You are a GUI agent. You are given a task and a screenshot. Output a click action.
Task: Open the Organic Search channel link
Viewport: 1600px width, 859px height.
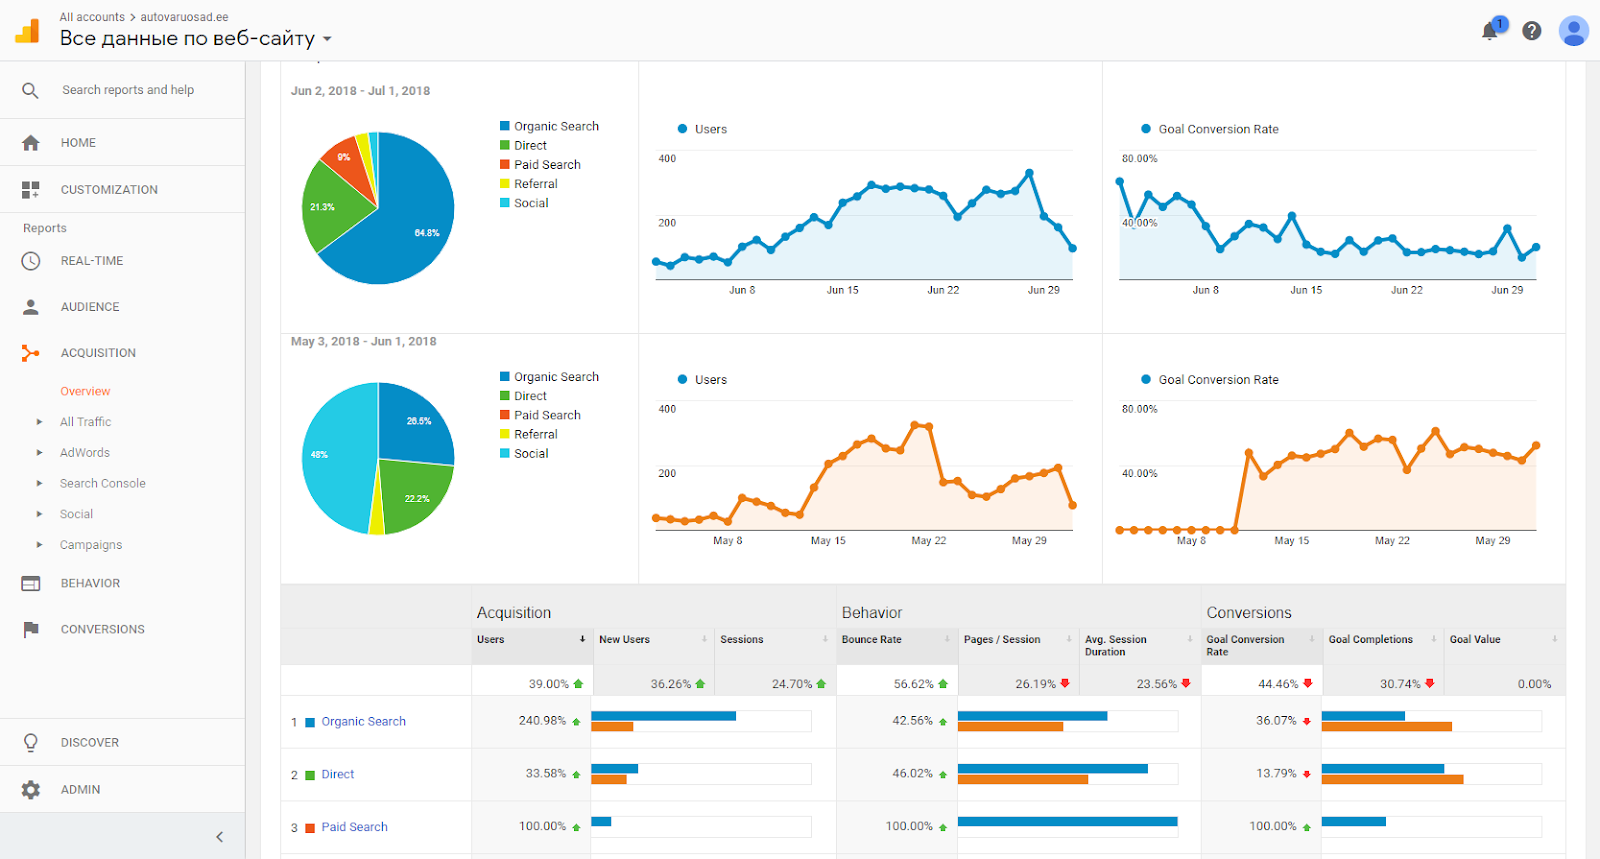click(363, 722)
